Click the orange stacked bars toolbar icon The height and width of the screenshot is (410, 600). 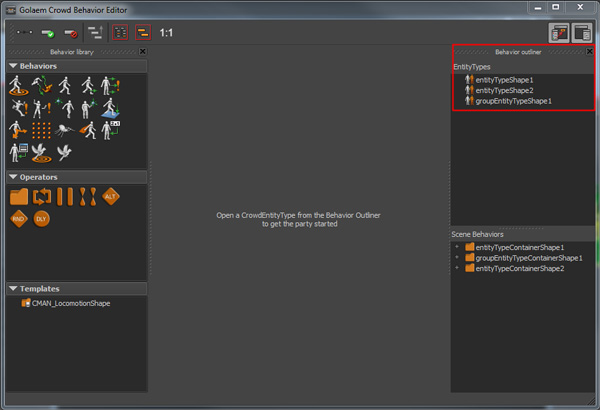(x=143, y=33)
